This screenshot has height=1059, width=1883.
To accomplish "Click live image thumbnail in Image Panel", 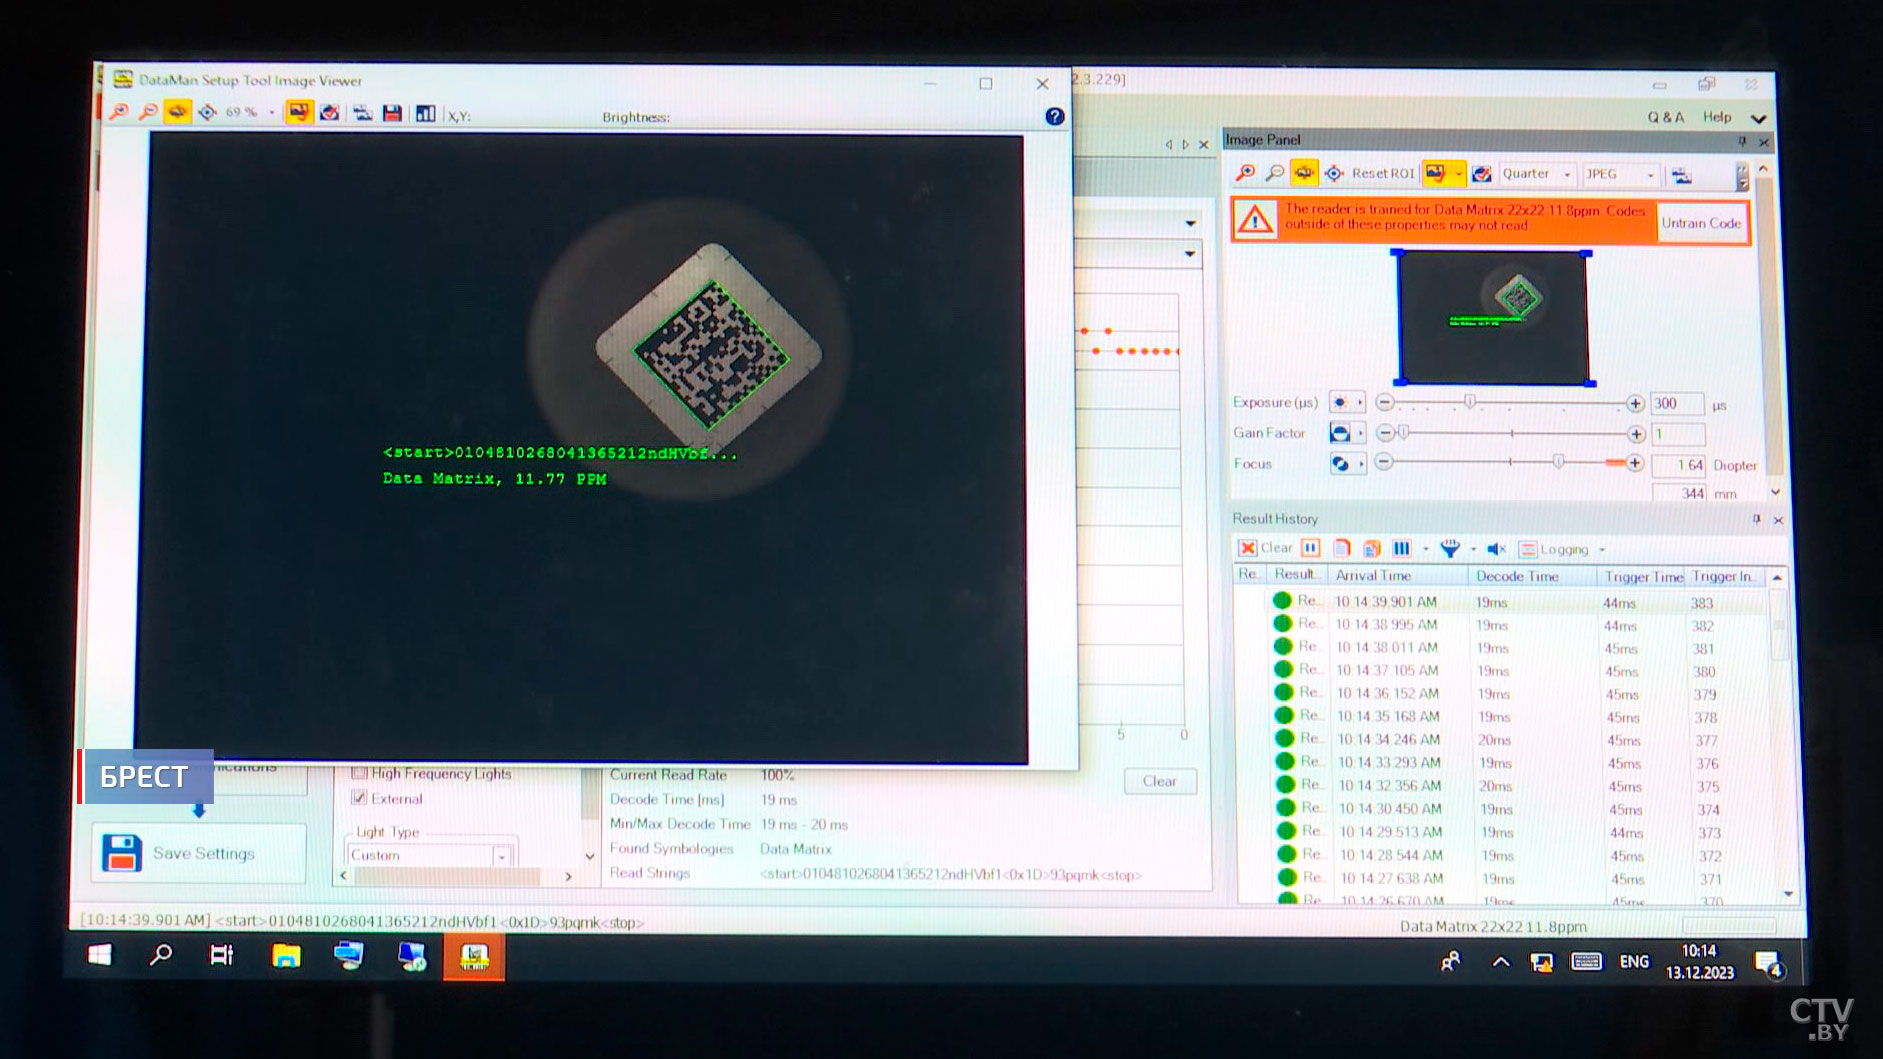I will tap(1493, 317).
